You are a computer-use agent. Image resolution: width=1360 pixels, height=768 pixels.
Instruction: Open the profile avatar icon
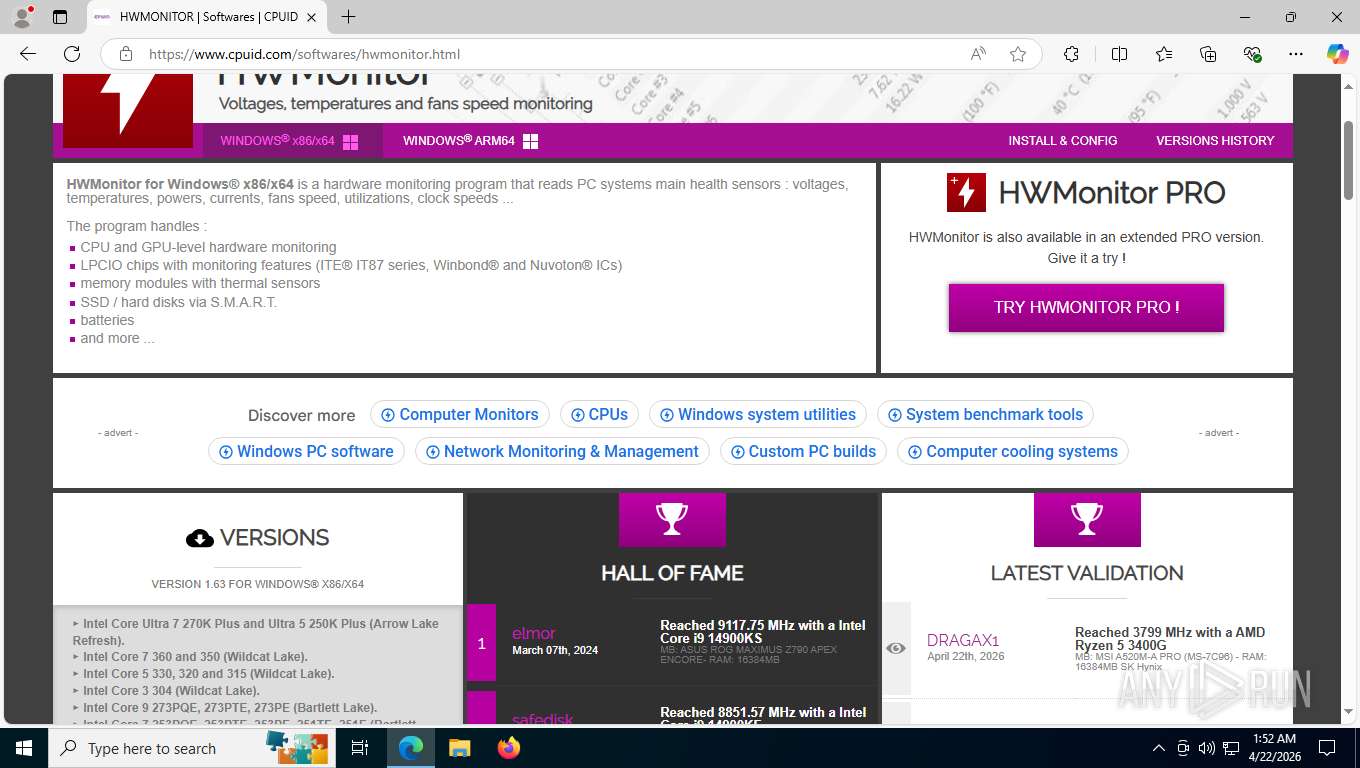point(22,17)
